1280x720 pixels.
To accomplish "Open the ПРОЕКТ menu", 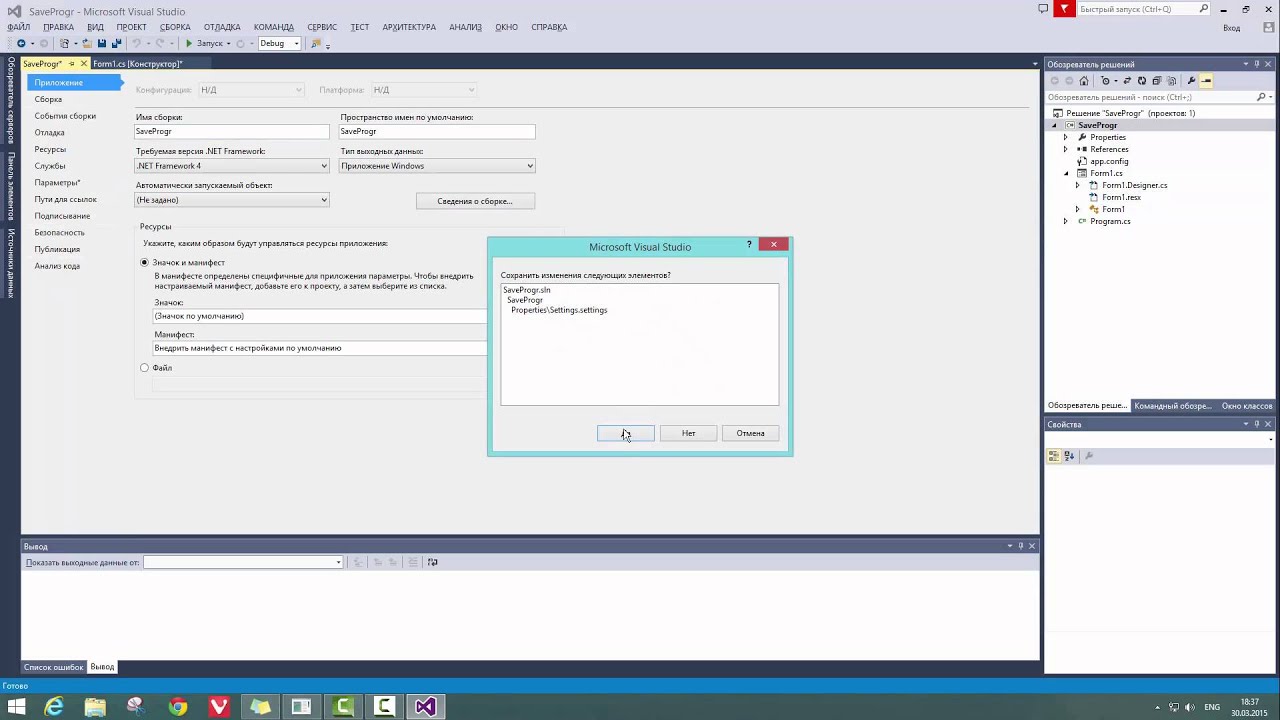I will pos(131,27).
